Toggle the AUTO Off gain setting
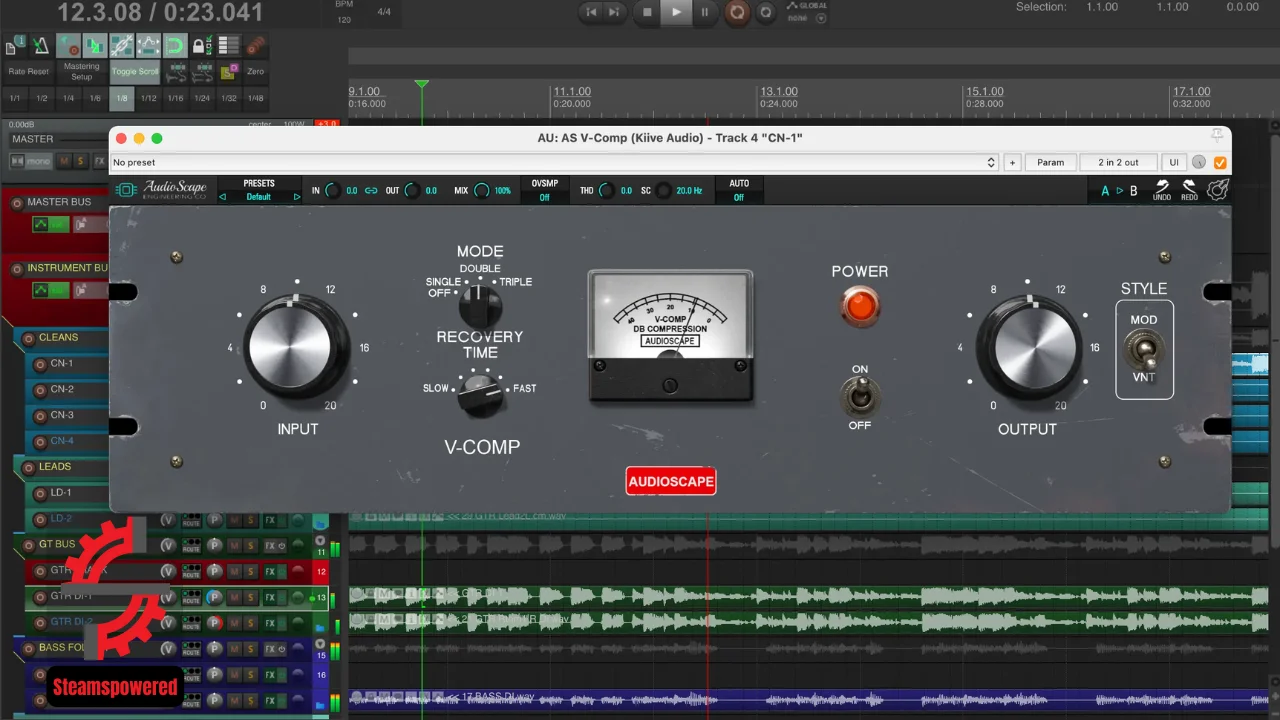This screenshot has width=1280, height=720. [x=739, y=190]
